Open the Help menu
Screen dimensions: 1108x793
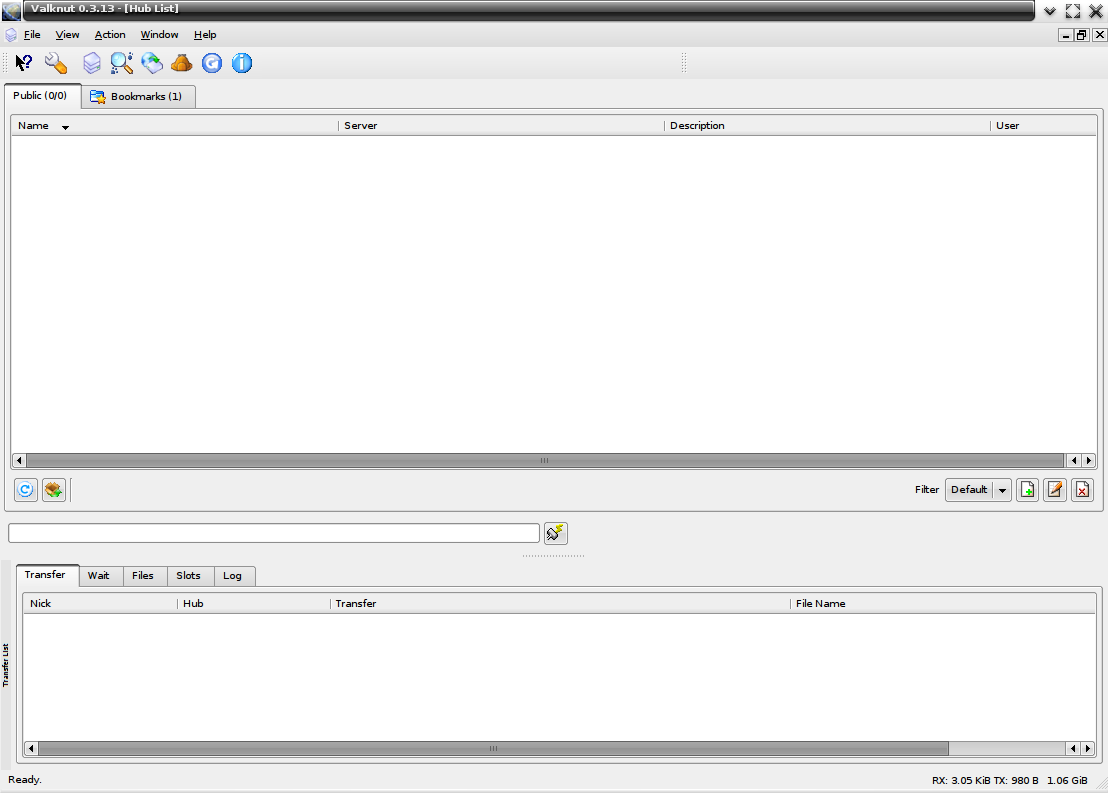[x=205, y=35]
